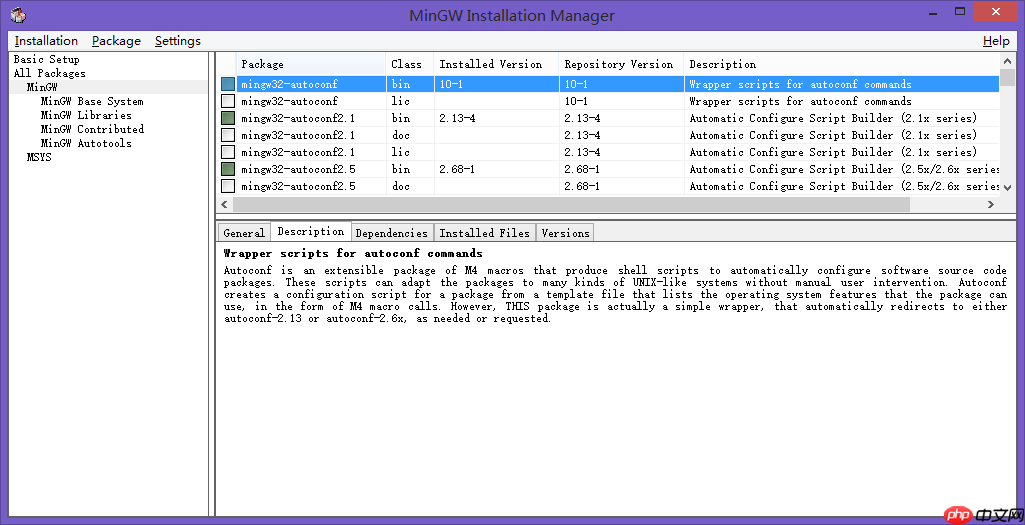Screen dimensions: 1025x525
Task: Open the Package menu
Action: 116,41
